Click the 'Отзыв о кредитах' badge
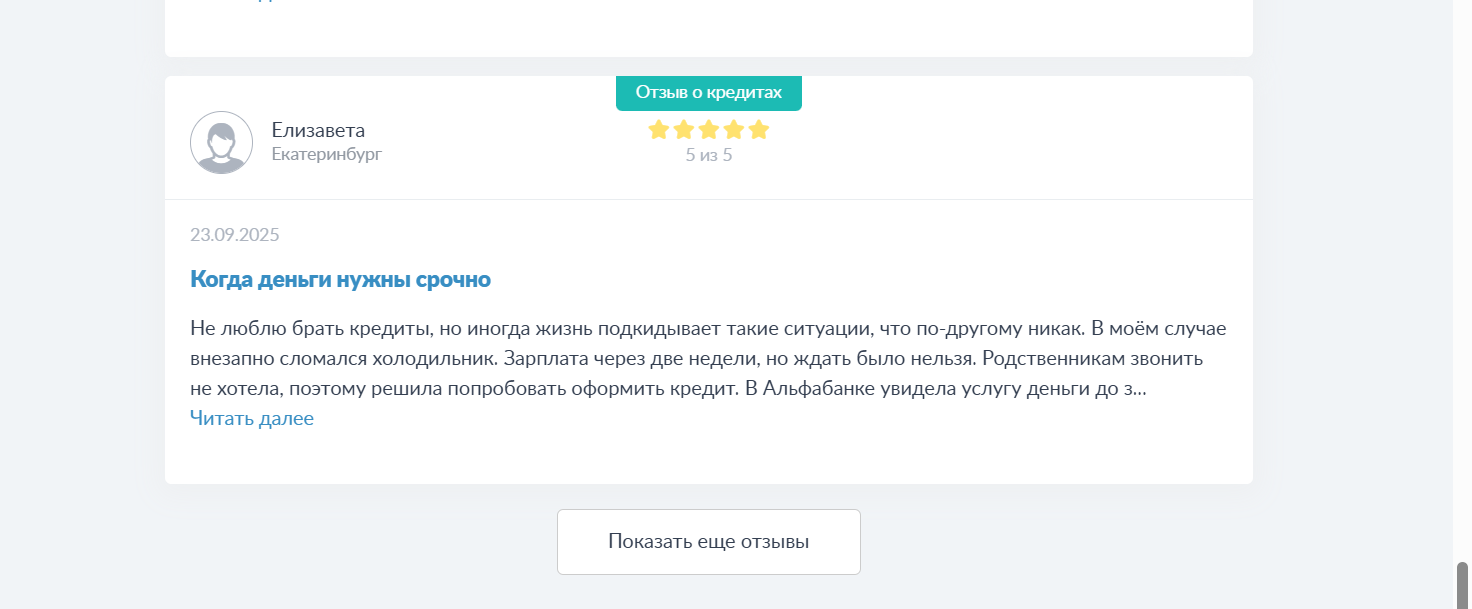Viewport: 1472px width, 609px height. (x=709, y=93)
